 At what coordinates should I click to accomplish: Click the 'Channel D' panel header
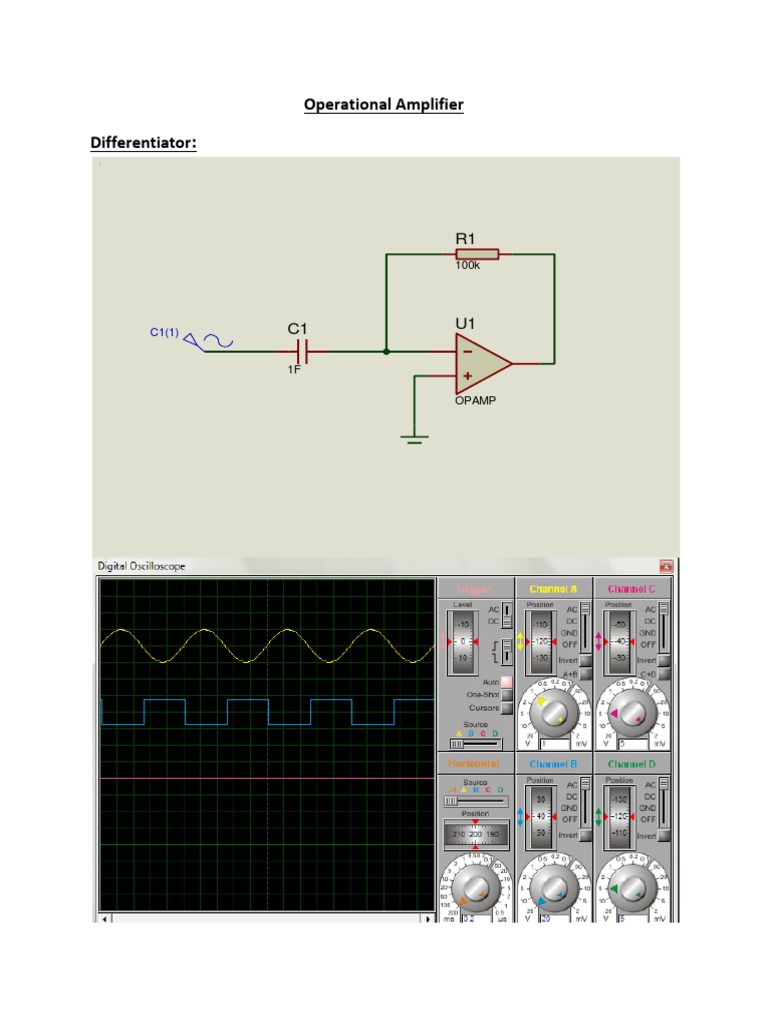(632, 764)
